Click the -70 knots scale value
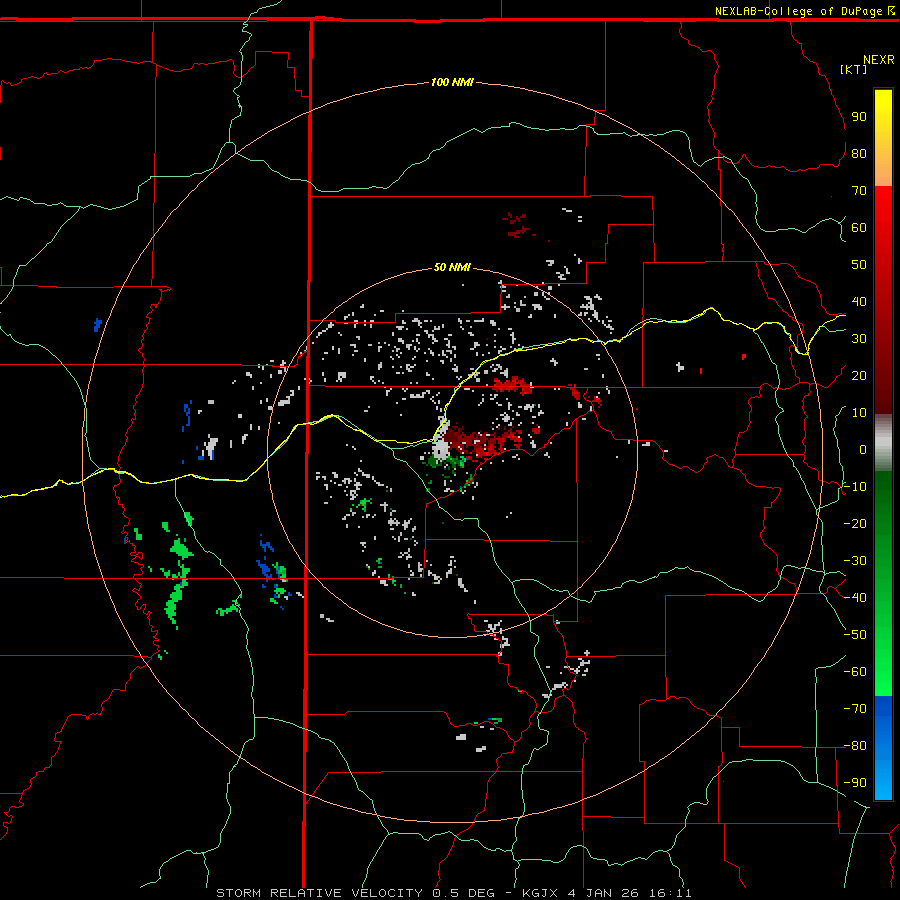 855,709
